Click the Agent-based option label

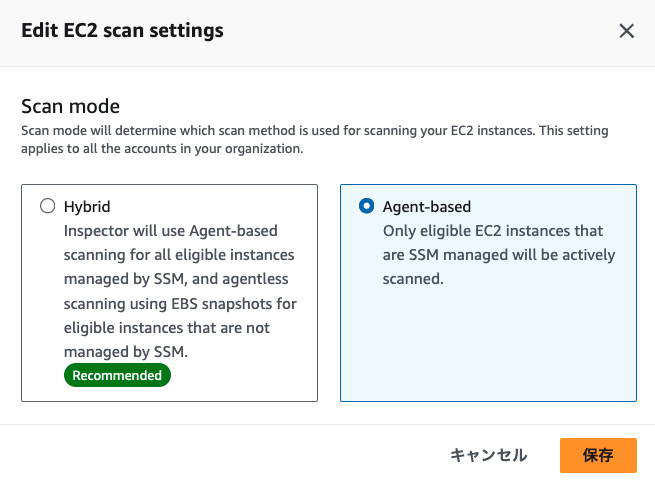pyautogui.click(x=426, y=207)
